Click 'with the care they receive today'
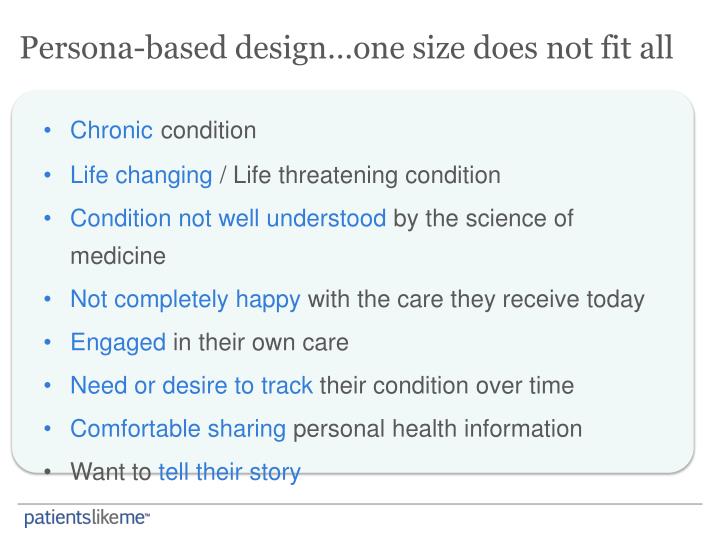 click(476, 300)
